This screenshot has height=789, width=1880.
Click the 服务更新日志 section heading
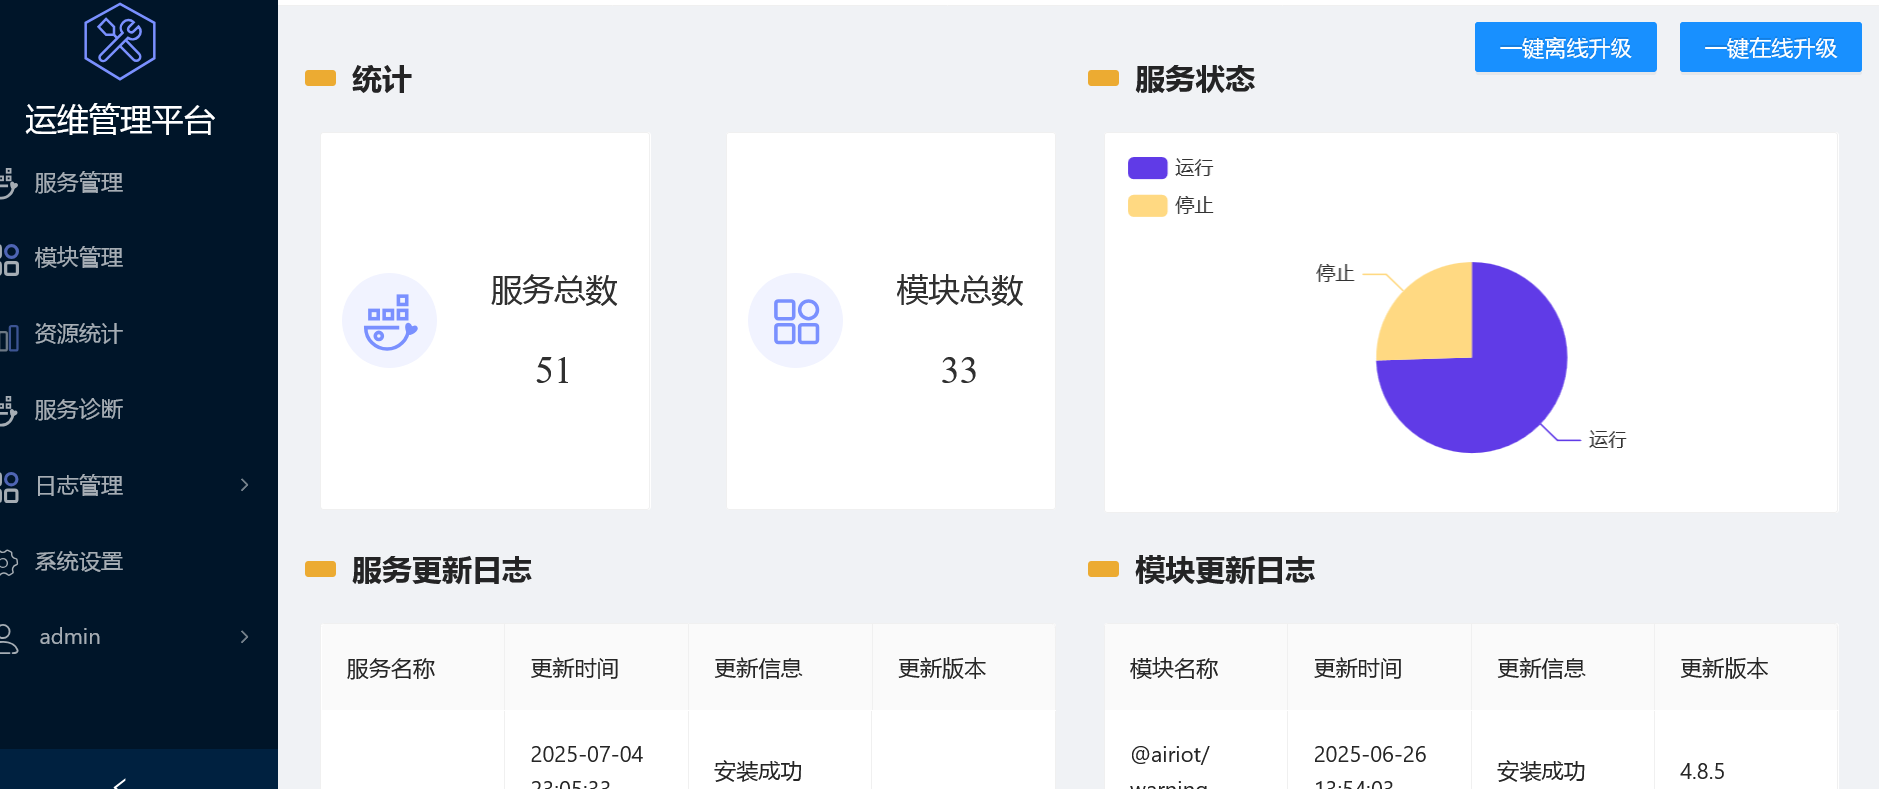pyautogui.click(x=442, y=571)
